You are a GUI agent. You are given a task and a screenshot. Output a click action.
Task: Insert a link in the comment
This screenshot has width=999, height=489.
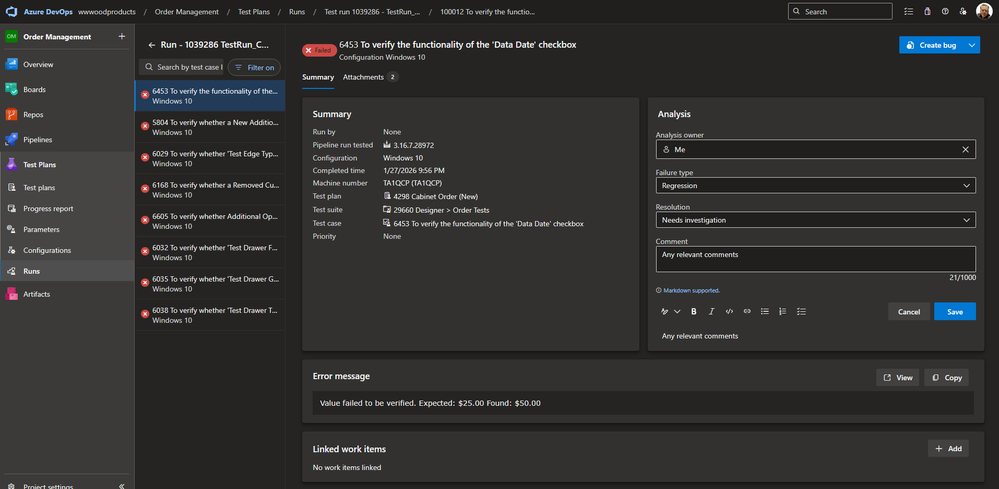tap(747, 311)
